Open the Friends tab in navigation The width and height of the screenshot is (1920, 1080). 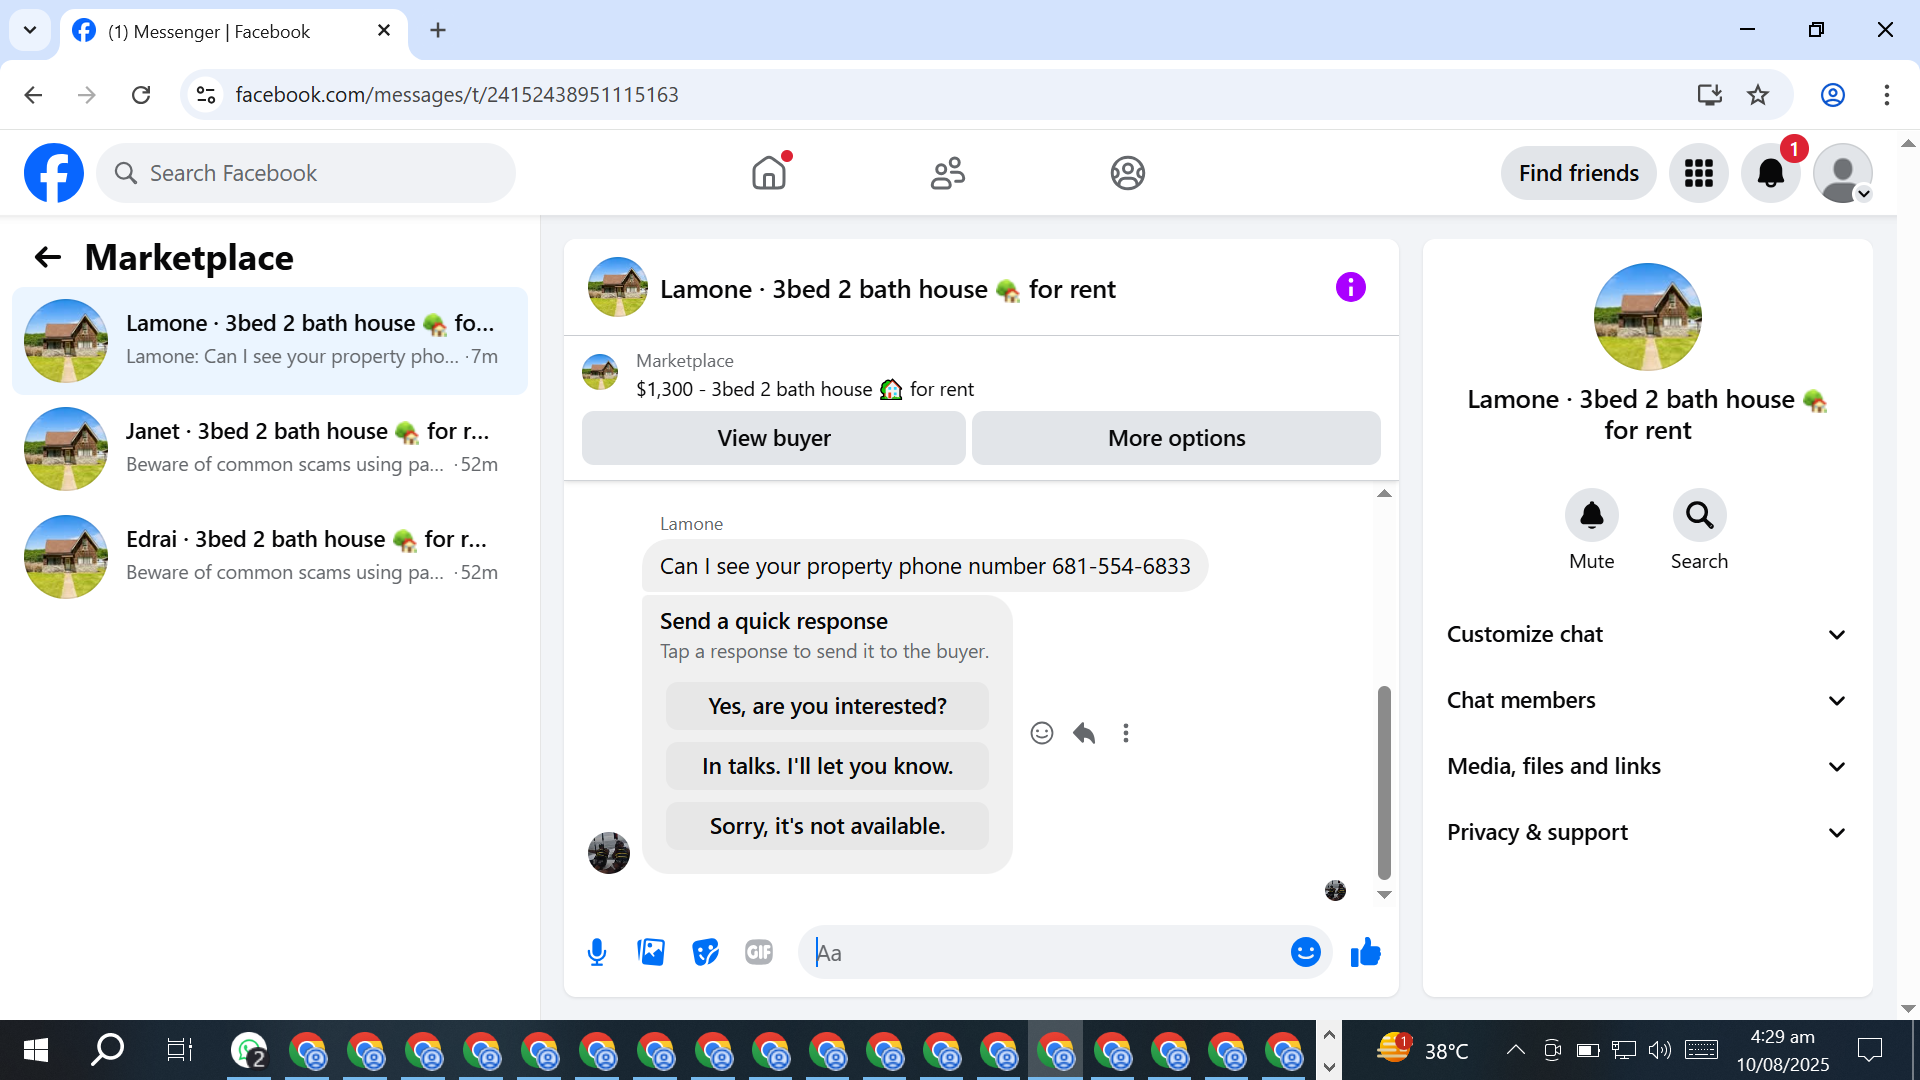[x=947, y=173]
